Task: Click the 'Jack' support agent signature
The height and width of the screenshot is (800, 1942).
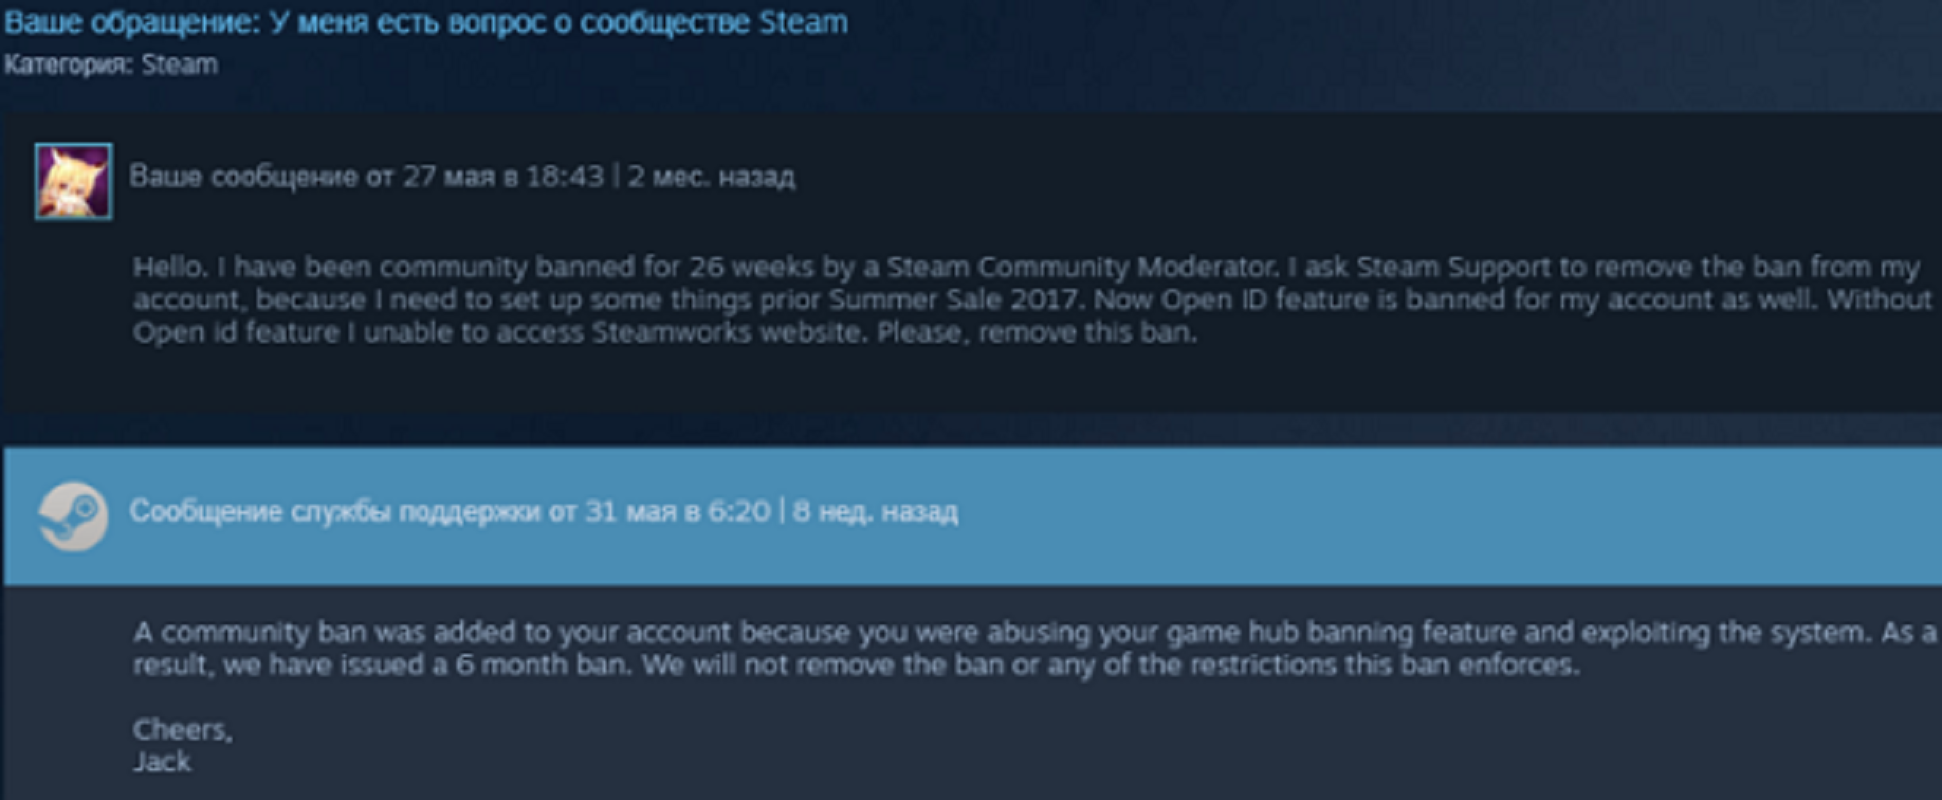Action: coord(161,762)
